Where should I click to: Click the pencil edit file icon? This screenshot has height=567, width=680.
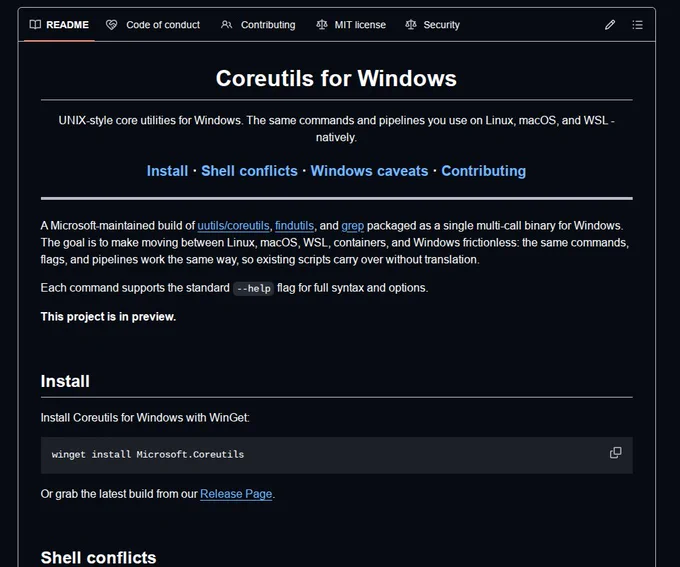[x=610, y=25]
